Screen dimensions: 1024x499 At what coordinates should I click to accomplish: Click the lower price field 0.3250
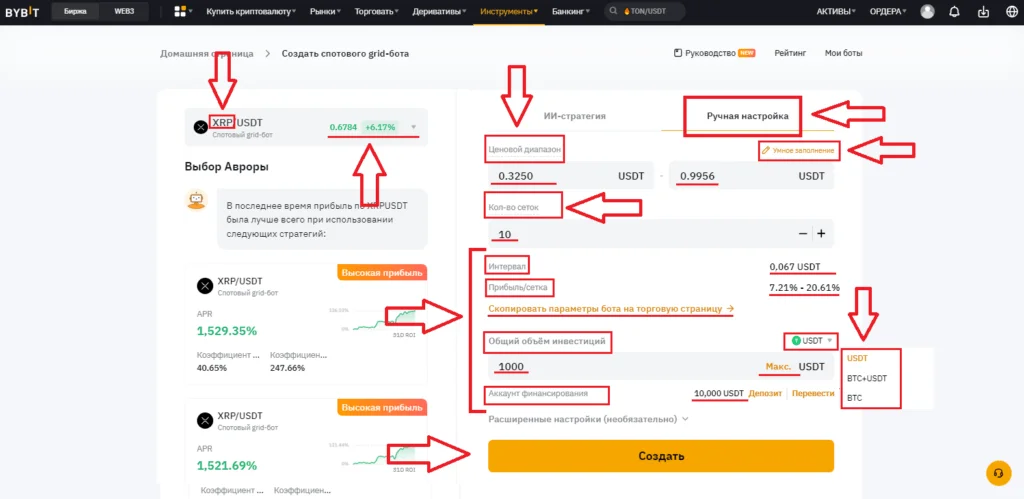[570, 176]
